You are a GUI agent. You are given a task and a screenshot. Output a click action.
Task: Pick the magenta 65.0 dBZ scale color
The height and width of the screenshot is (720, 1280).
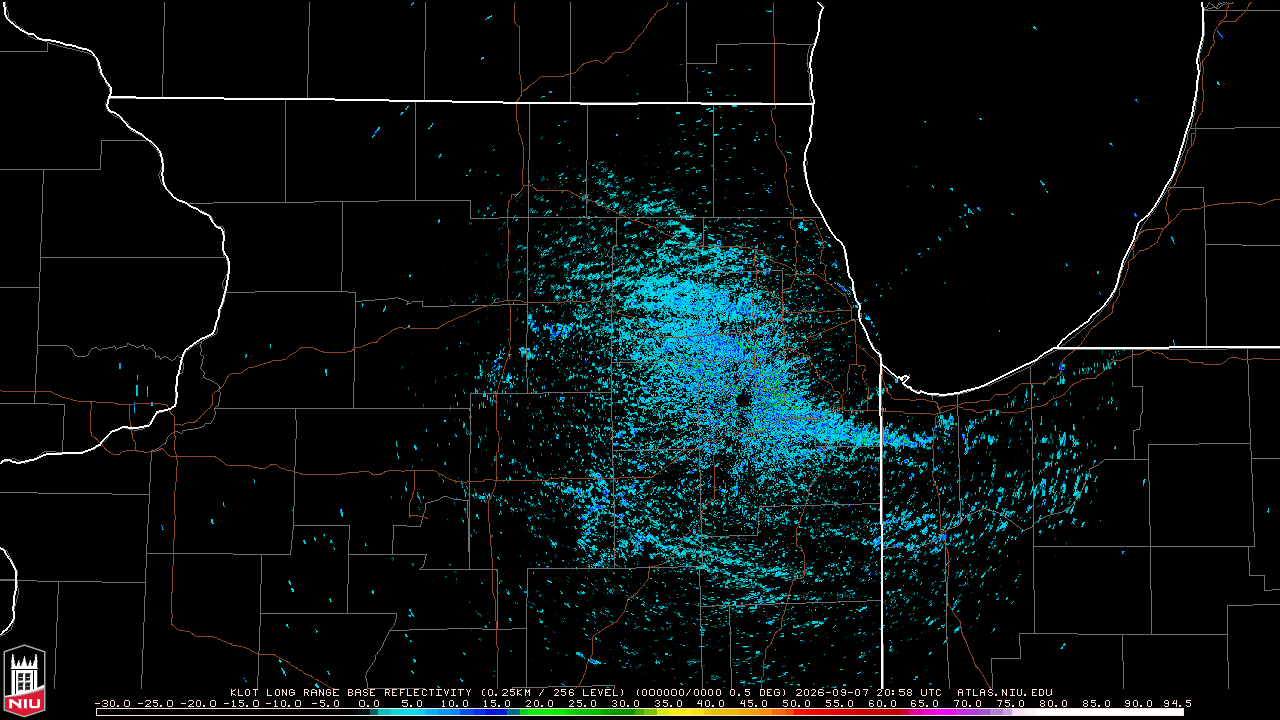point(925,712)
